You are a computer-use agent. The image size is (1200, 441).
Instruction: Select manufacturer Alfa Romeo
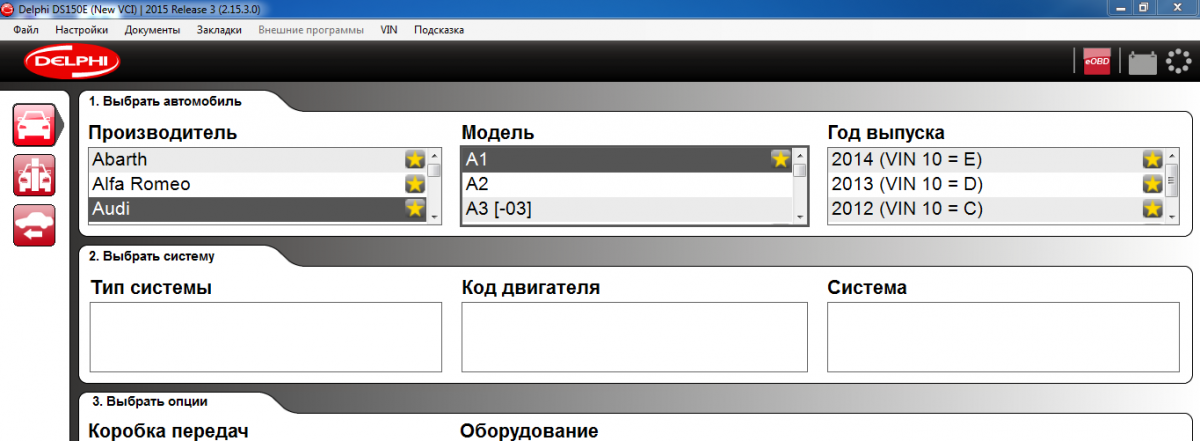pos(258,184)
